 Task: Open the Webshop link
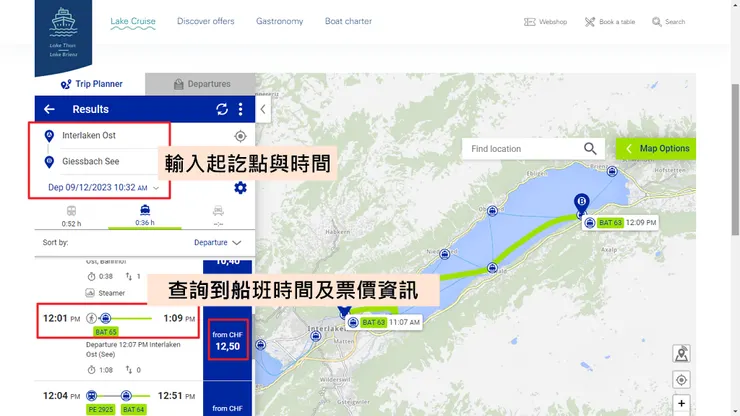546,22
